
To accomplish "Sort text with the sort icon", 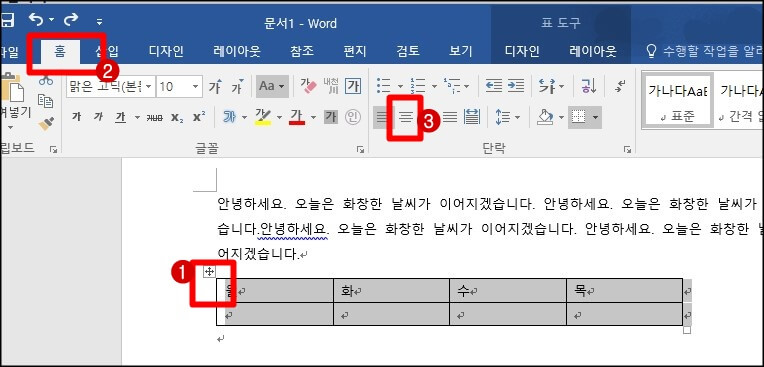I will click(589, 86).
